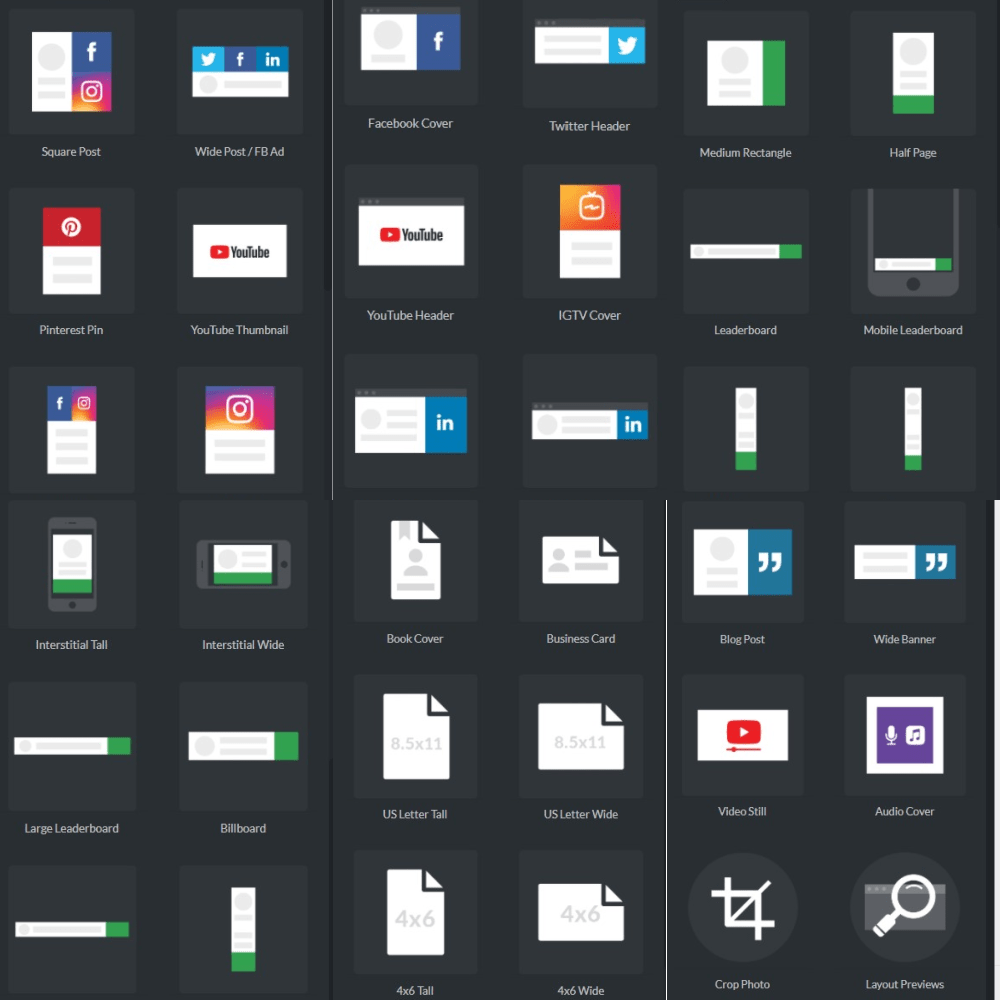This screenshot has height=1000, width=1000.
Task: Select the 4x6 Tall print size
Action: click(x=416, y=912)
